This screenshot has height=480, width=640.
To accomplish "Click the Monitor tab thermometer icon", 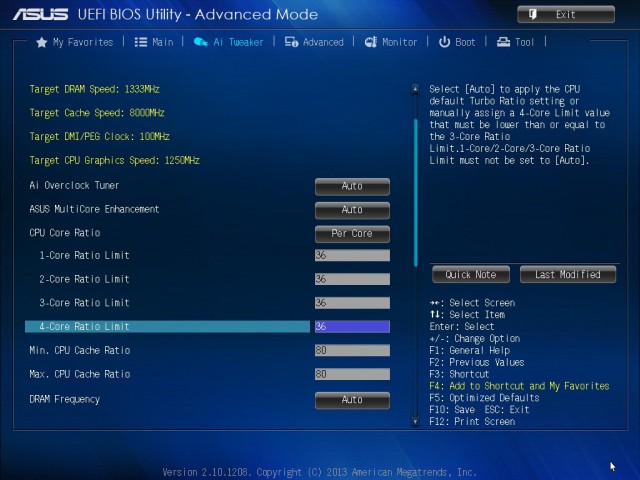I will pyautogui.click(x=371, y=42).
